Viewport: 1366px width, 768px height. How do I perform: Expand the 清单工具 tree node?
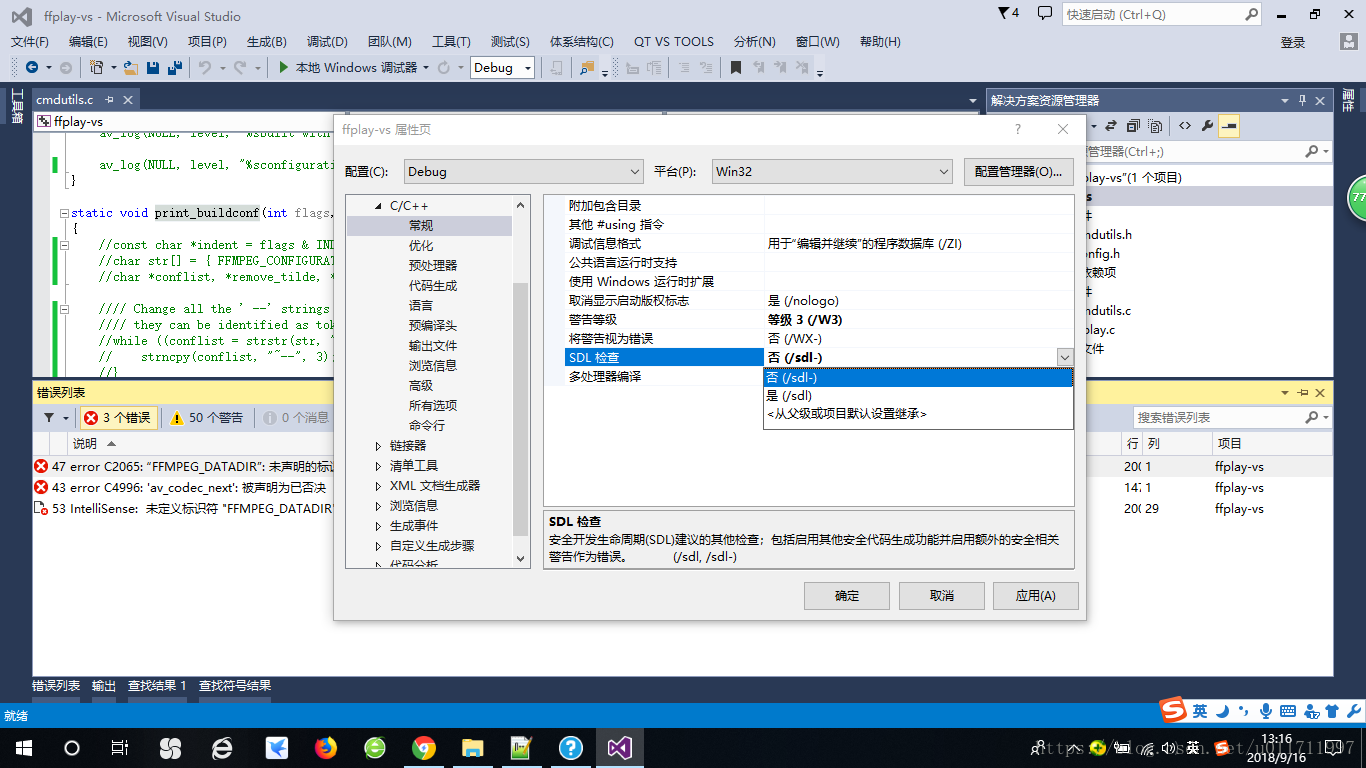(379, 466)
